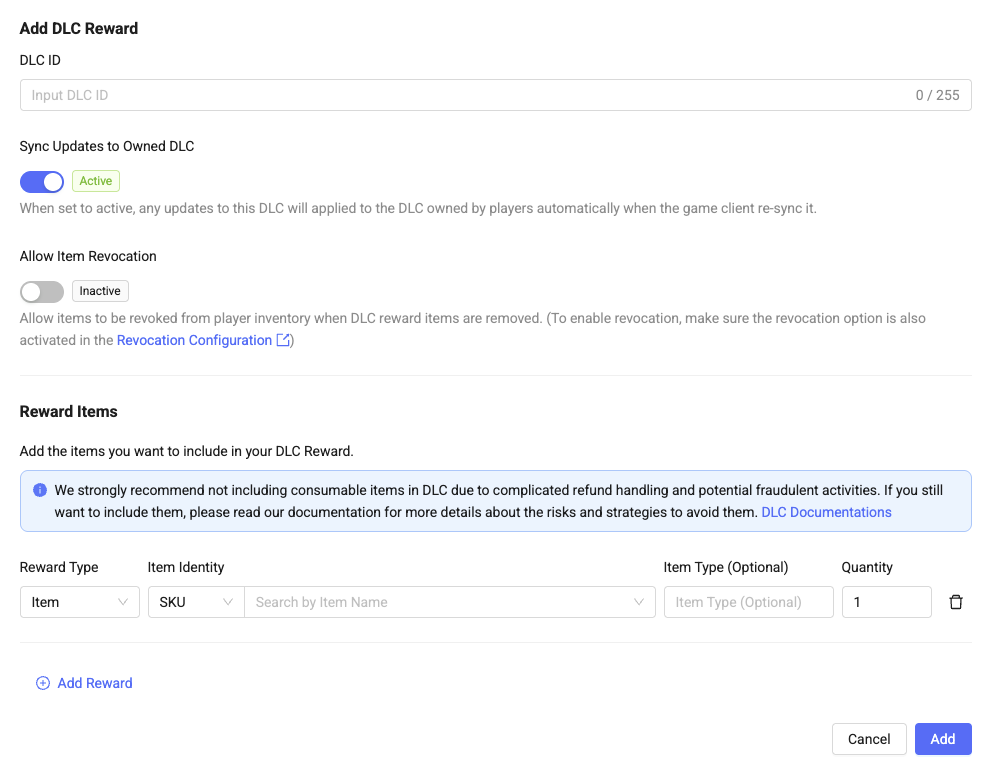Click the Cancel button
Image resolution: width=990 pixels, height=771 pixels.
click(869, 739)
